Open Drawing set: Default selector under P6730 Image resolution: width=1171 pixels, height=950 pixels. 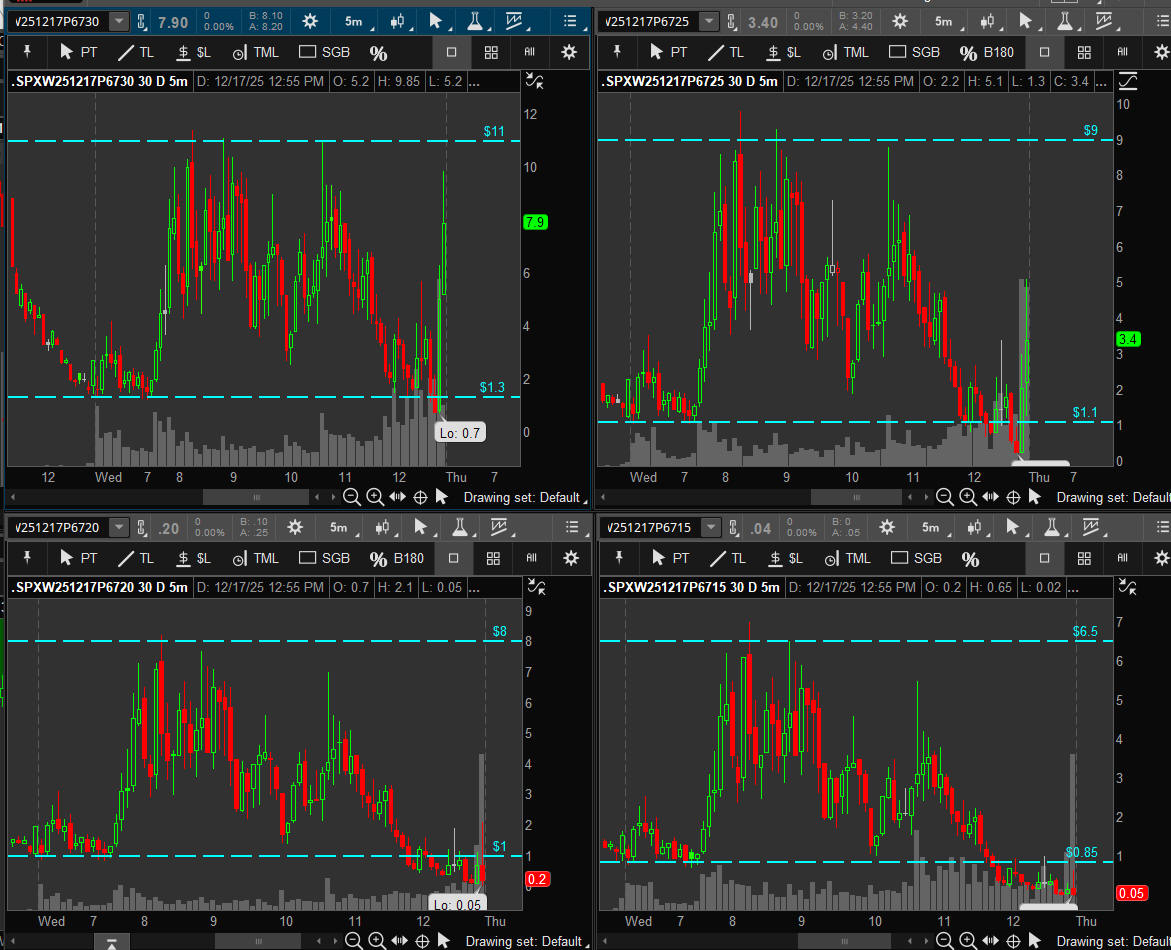[x=521, y=497]
